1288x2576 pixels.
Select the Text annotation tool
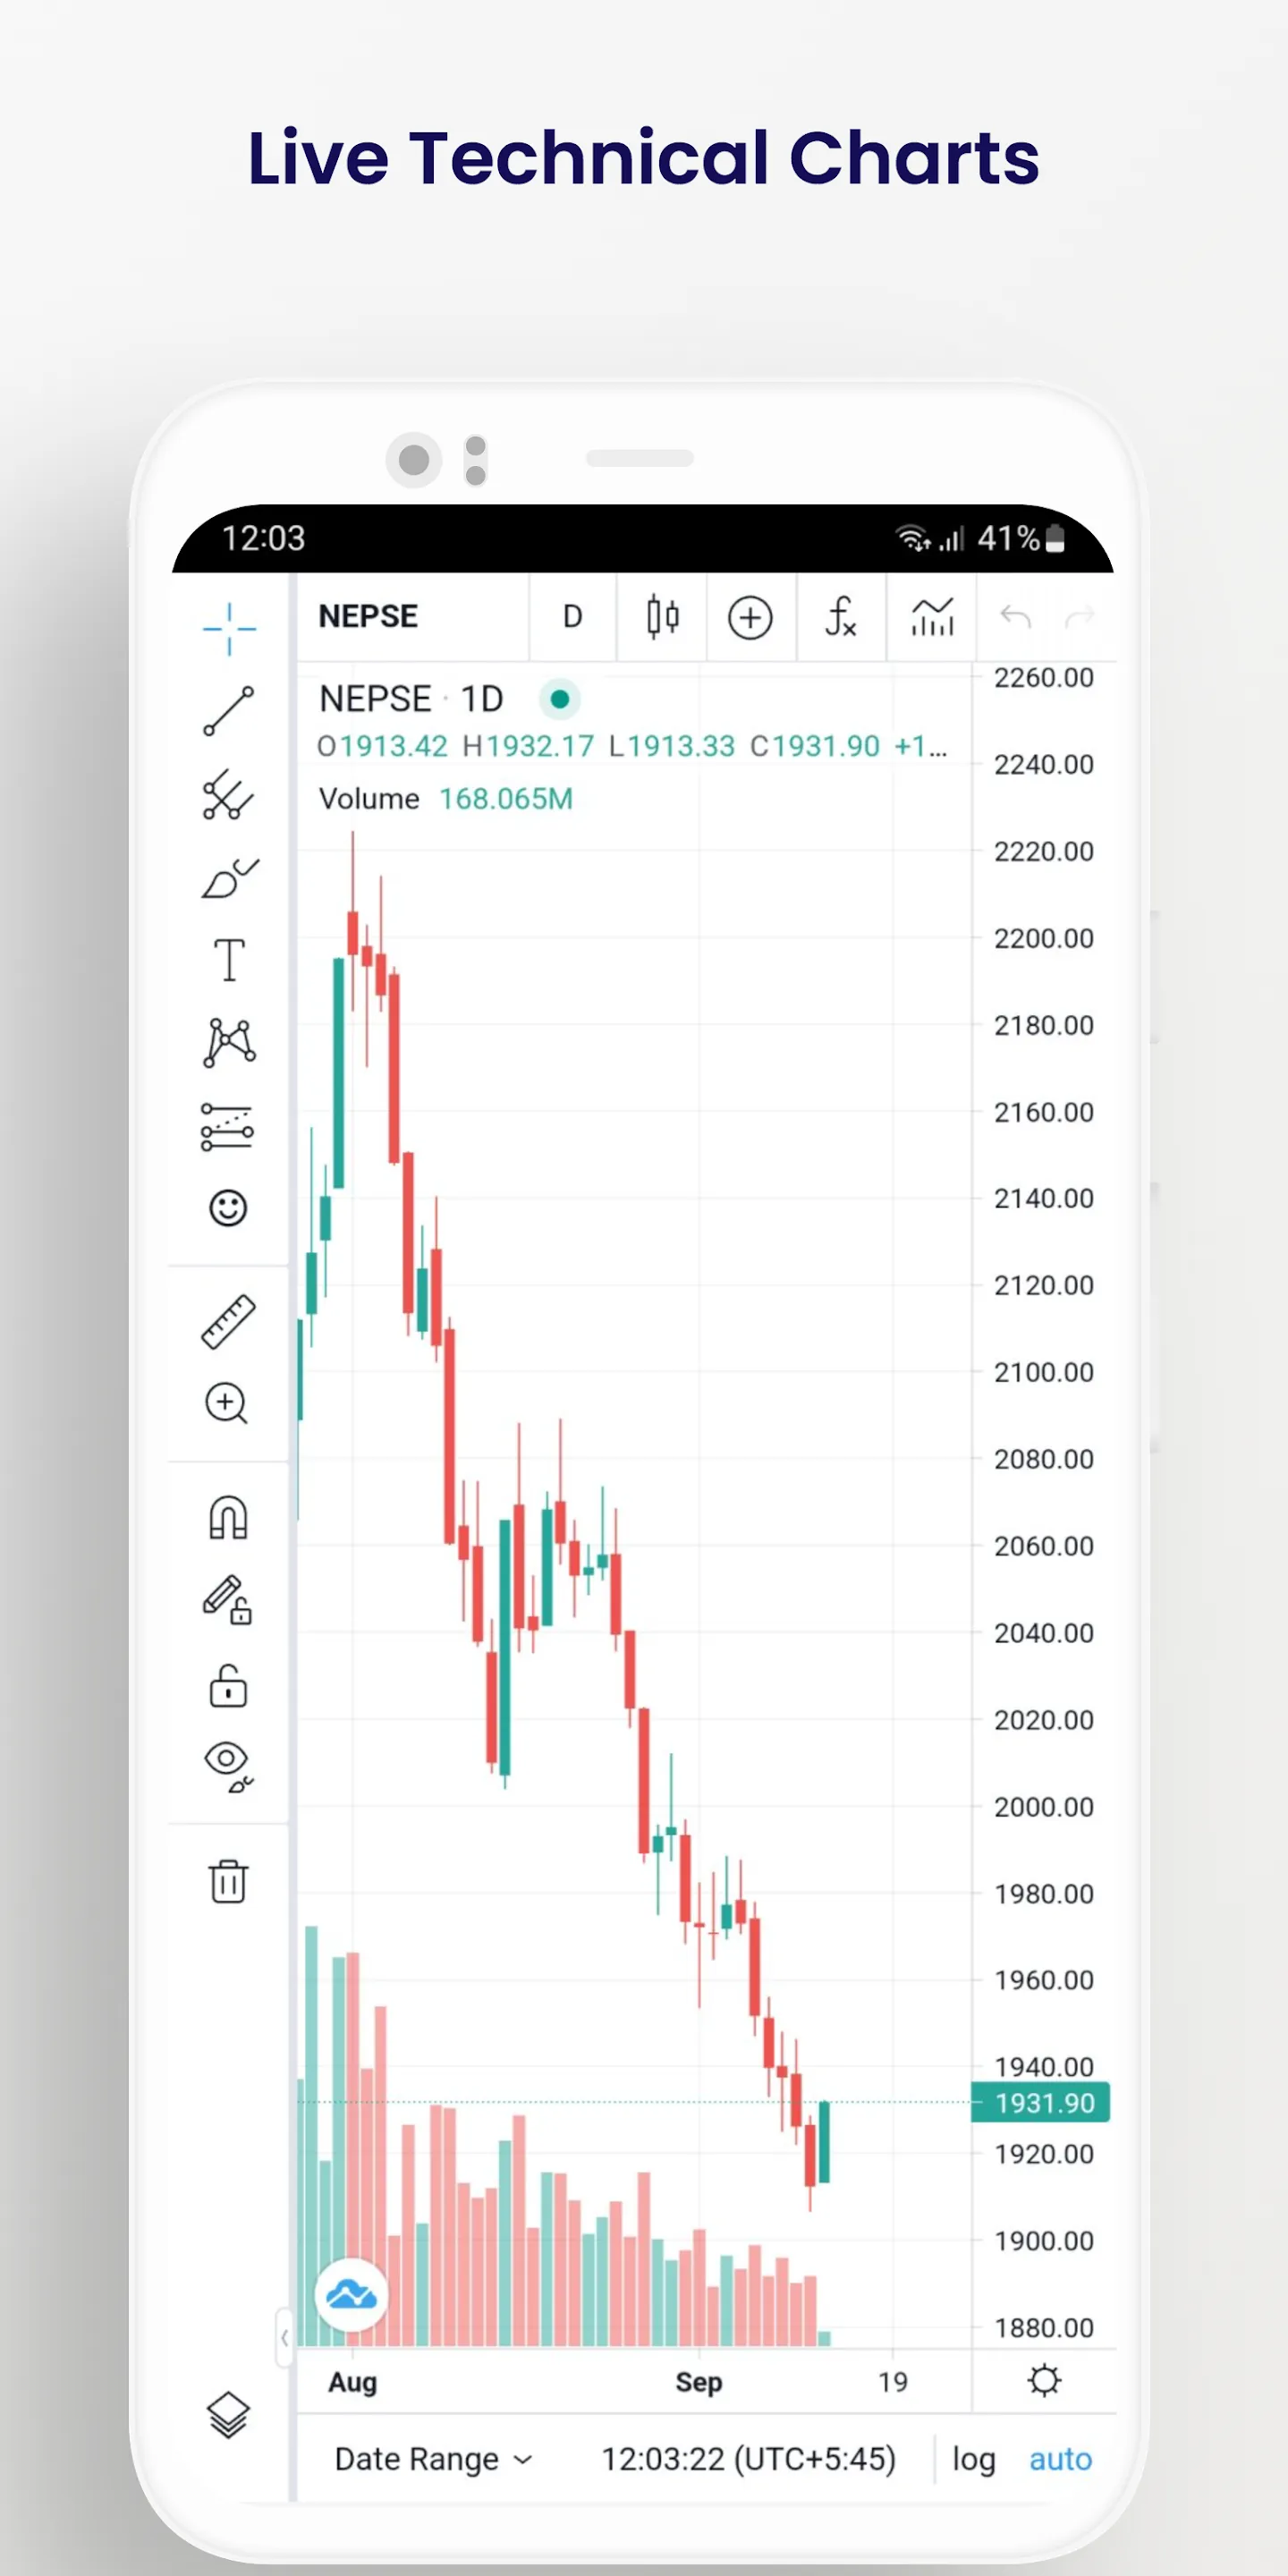pos(229,960)
